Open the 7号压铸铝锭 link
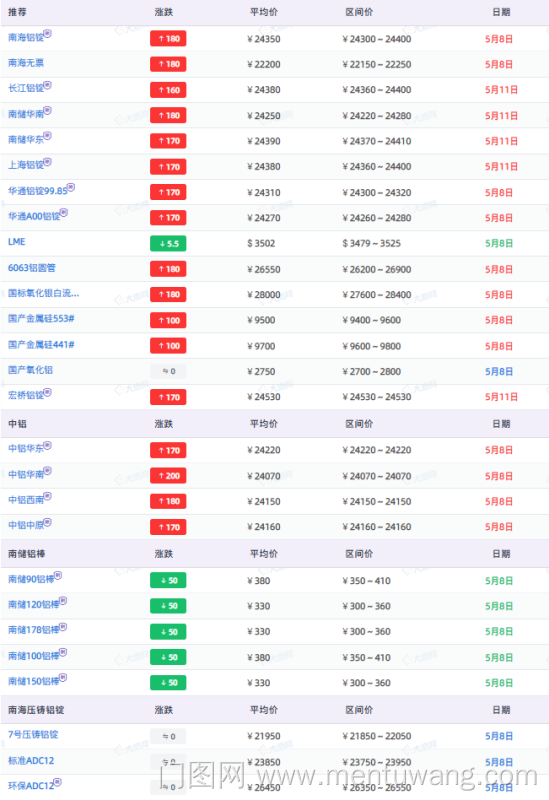Viewport: 549px width, 800px height. (33, 735)
